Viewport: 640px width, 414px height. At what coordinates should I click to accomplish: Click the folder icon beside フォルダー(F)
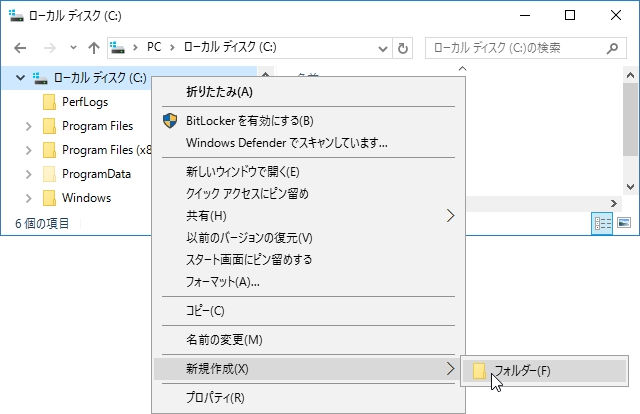pos(480,371)
